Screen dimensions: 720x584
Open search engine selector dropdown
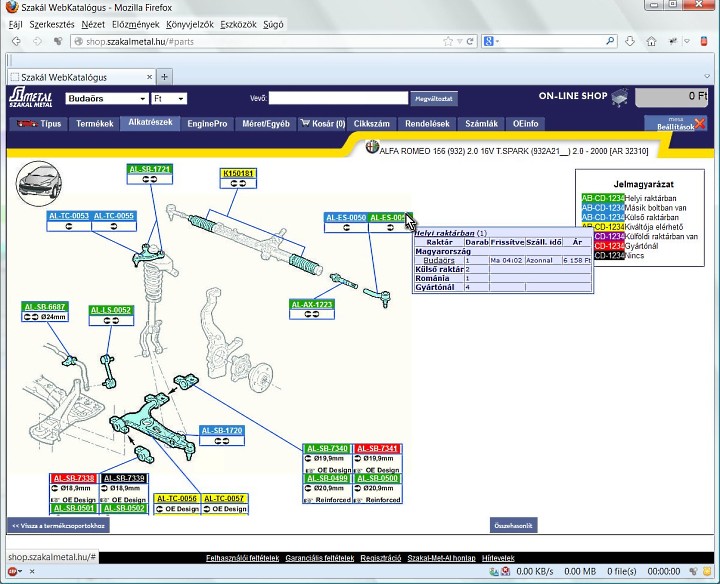[491, 41]
